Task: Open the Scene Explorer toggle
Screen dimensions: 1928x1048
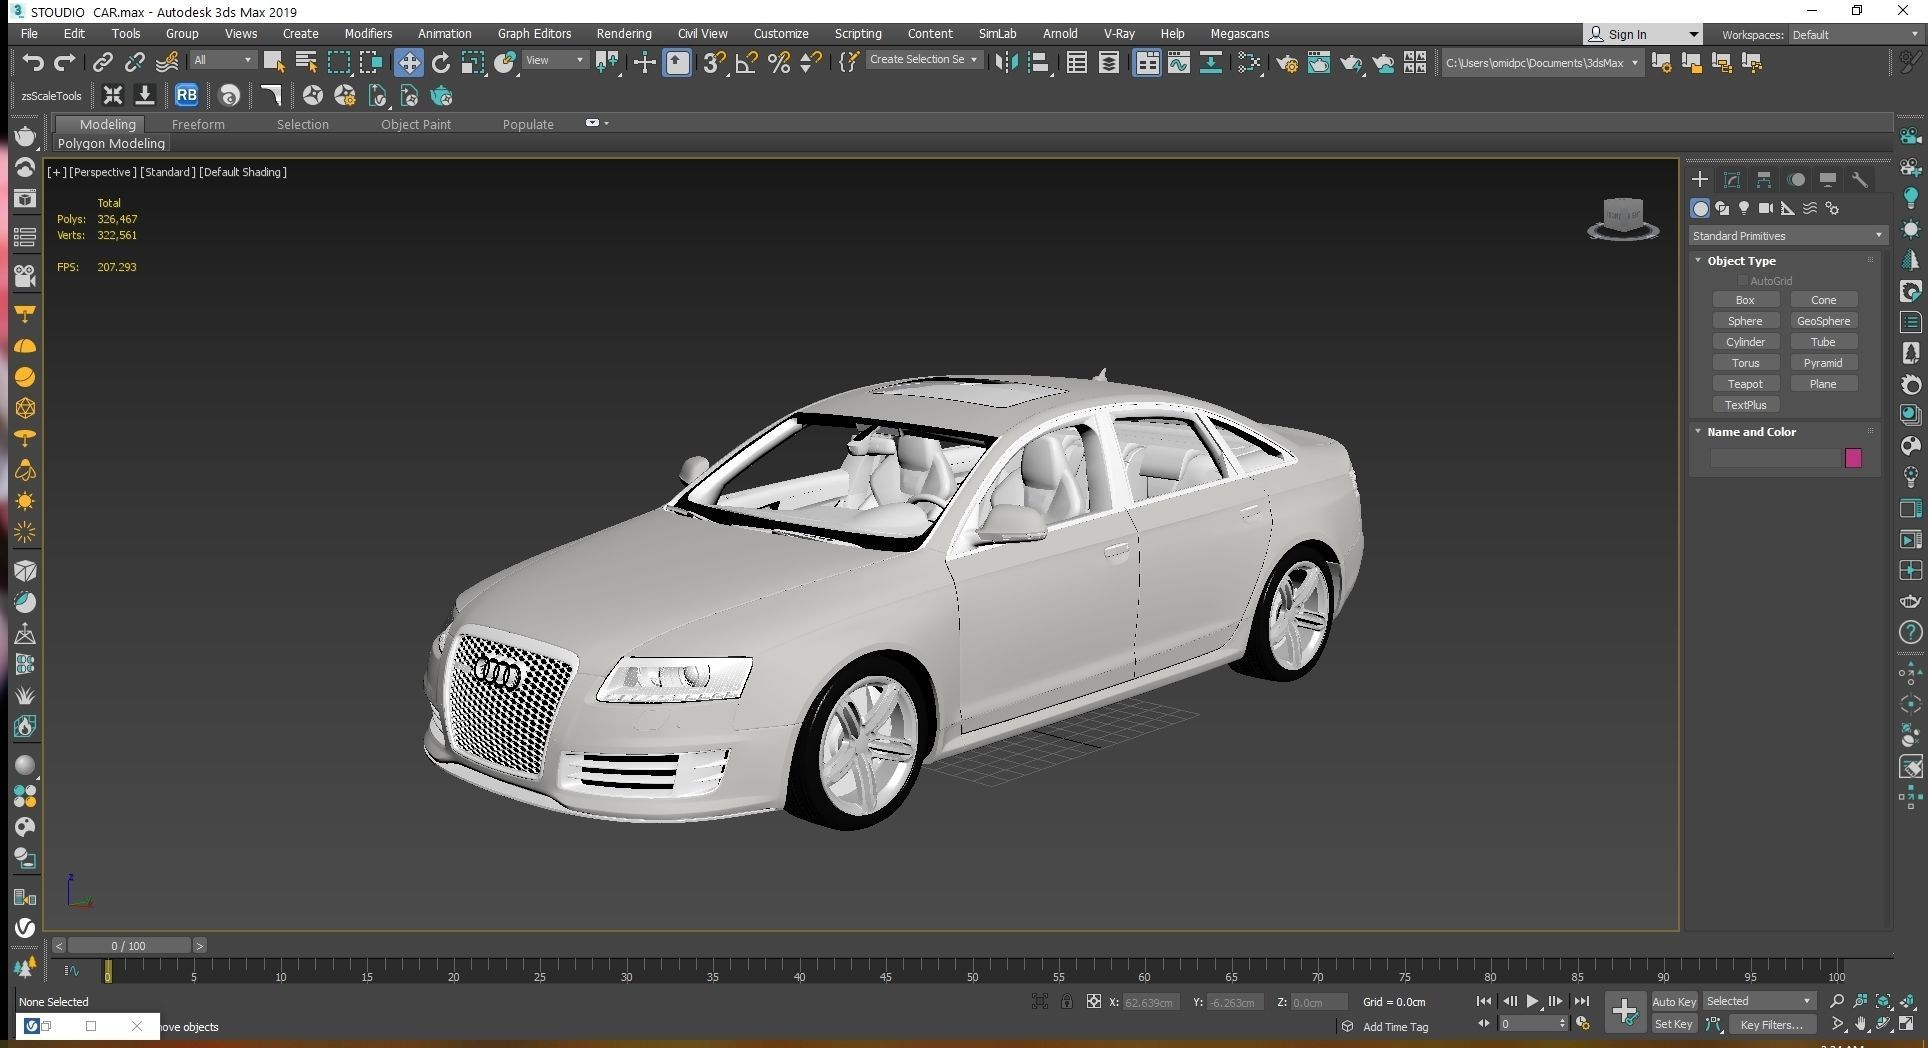Action: click(1077, 63)
